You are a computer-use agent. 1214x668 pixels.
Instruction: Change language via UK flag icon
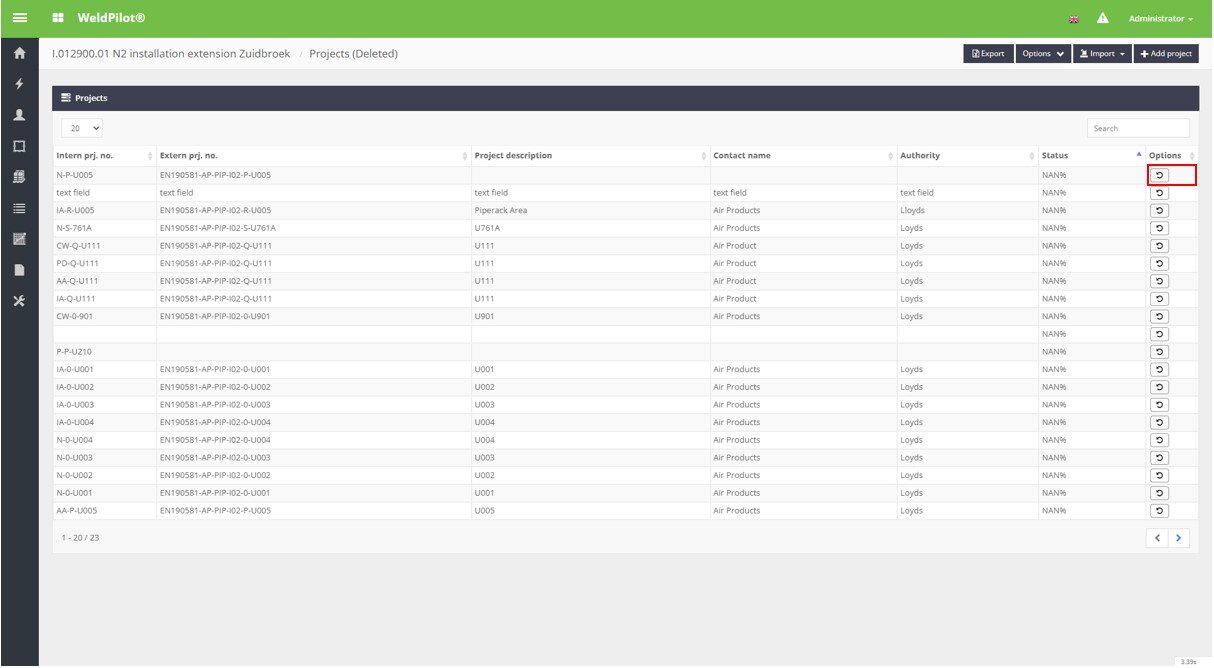coord(1074,19)
